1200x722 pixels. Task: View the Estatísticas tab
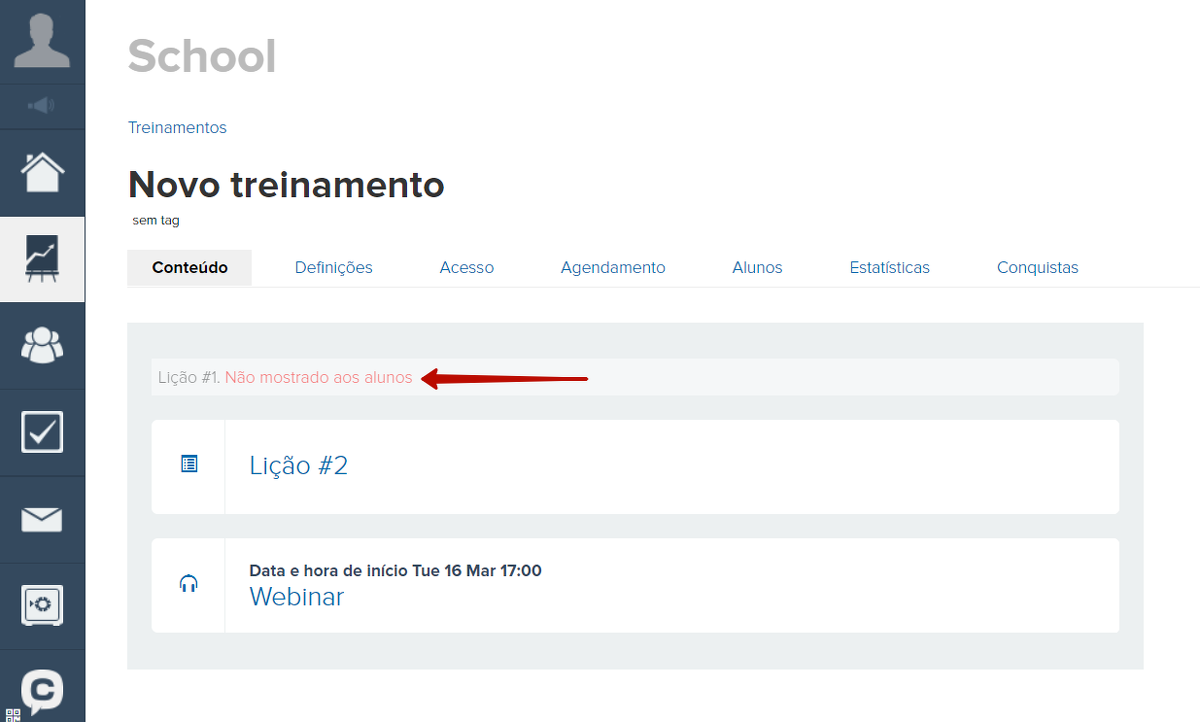click(889, 267)
